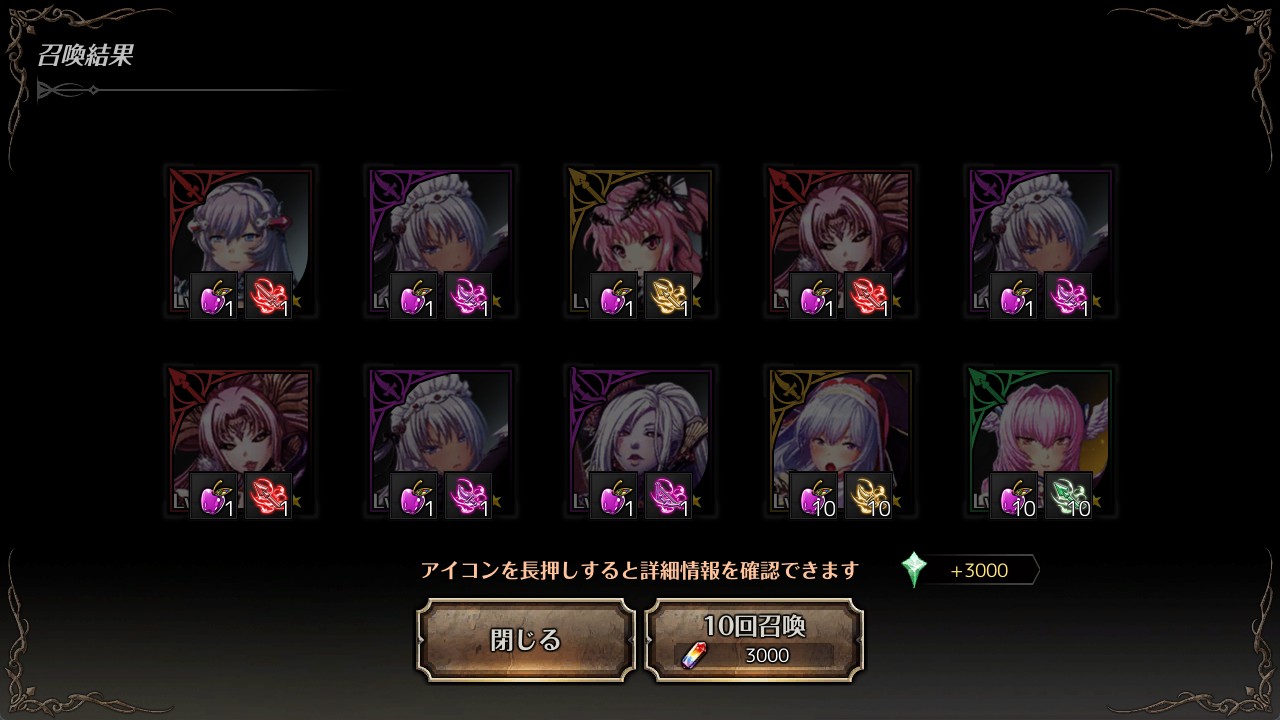Select the first red-framed character portrait in the top row
The image size is (1280, 720).
pos(240,242)
